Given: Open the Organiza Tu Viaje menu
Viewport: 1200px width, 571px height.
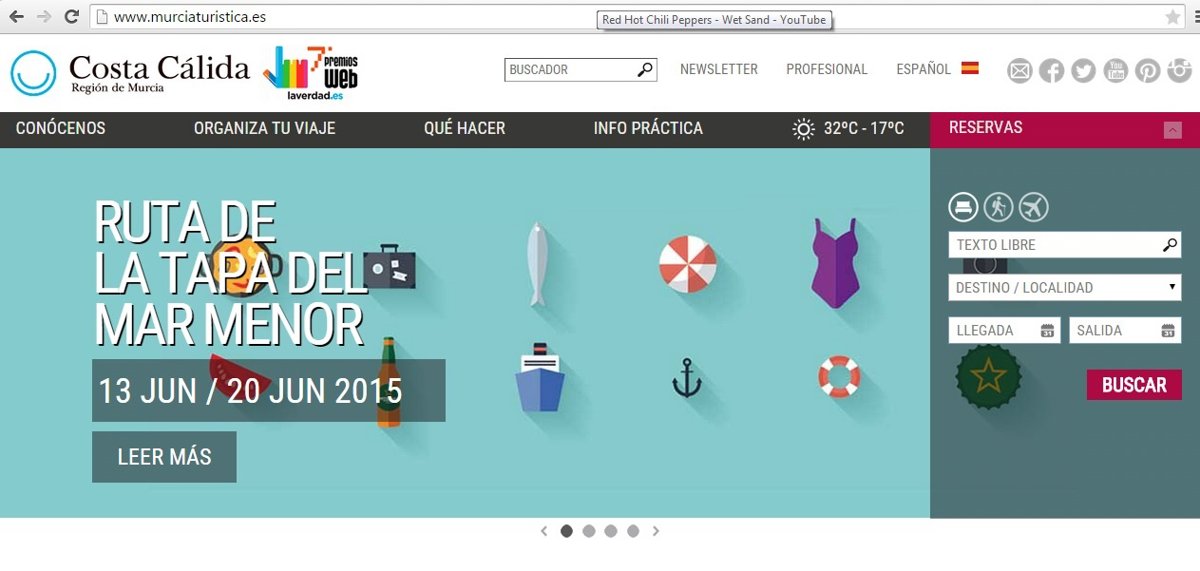Looking at the screenshot, I should coord(264,129).
